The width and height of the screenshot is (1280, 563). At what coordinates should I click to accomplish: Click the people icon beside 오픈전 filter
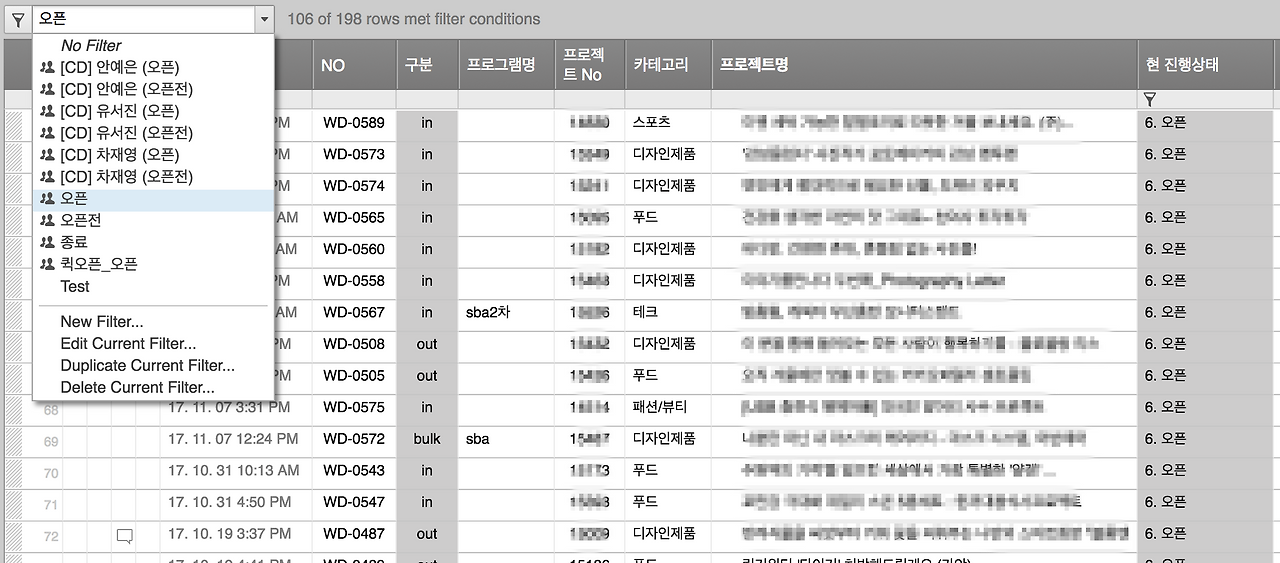(x=47, y=221)
